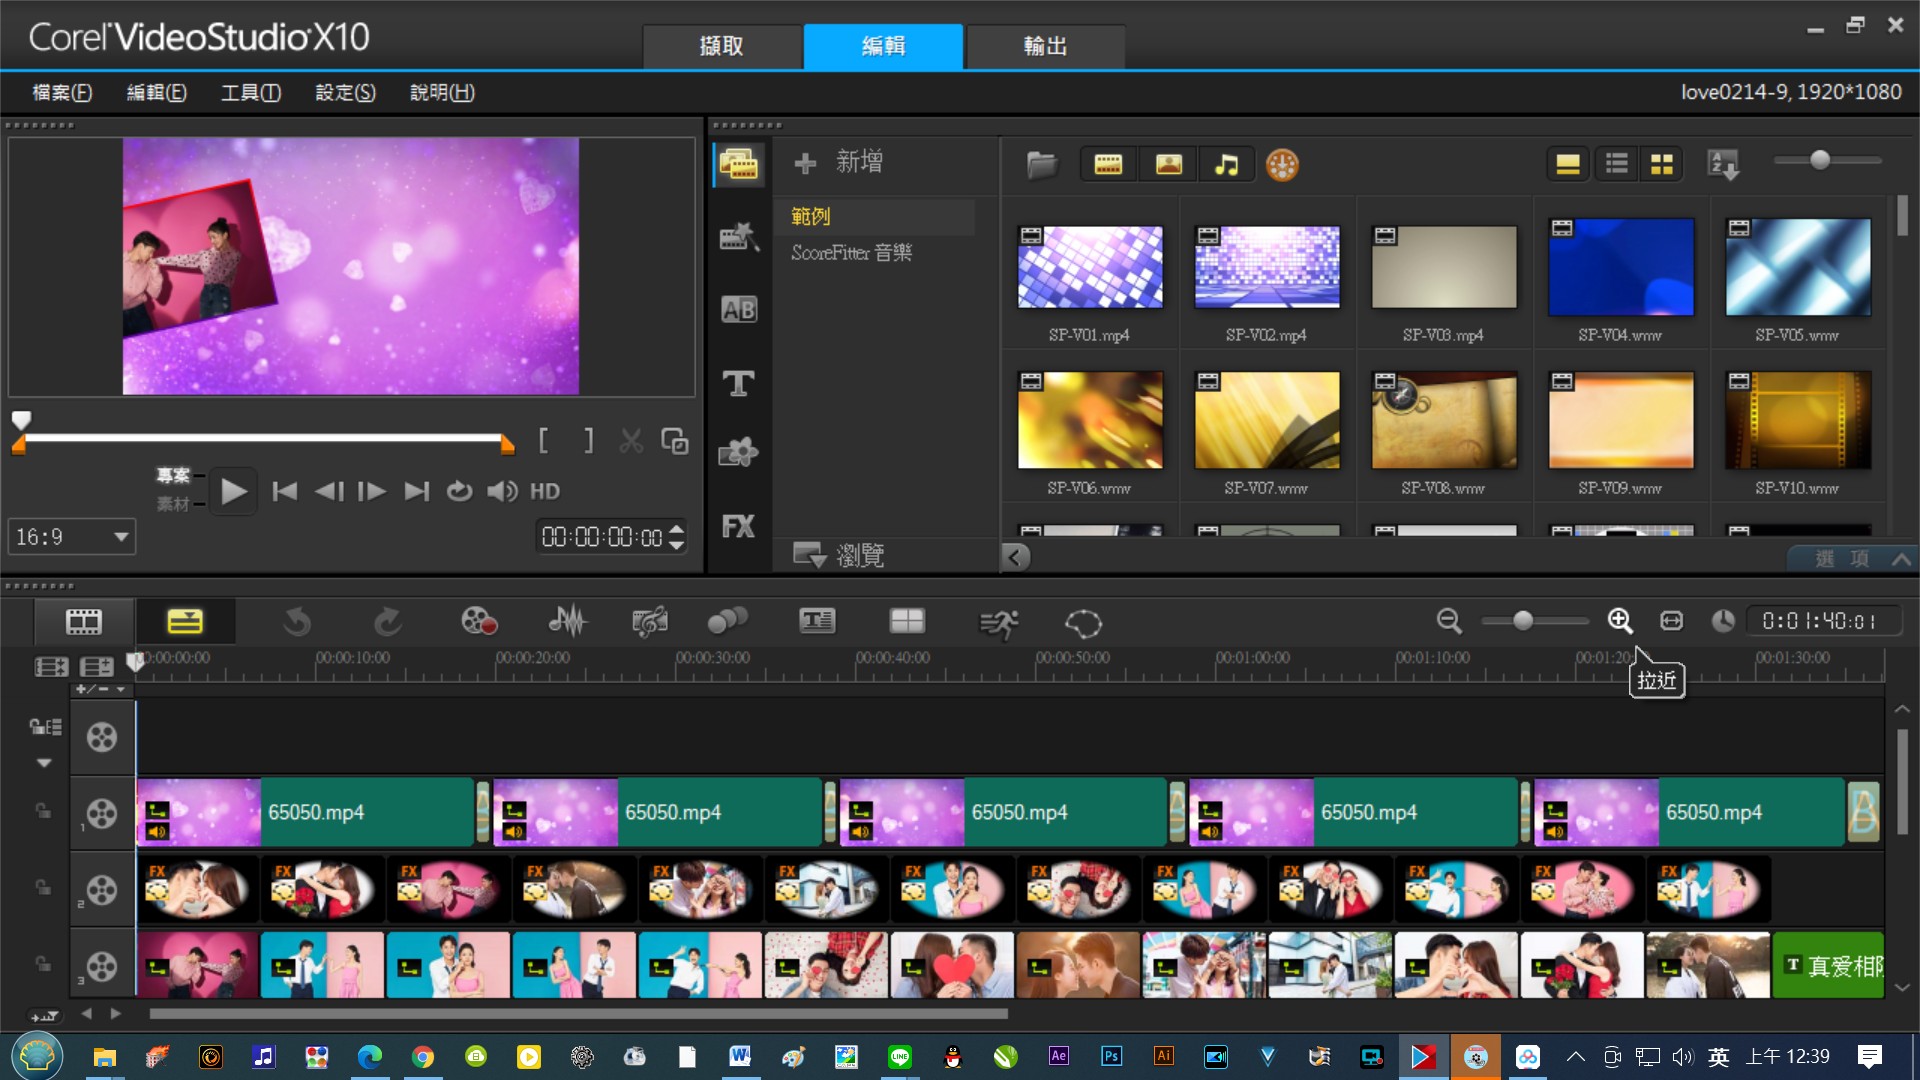Open the Multi-Camera Editor

907,622
